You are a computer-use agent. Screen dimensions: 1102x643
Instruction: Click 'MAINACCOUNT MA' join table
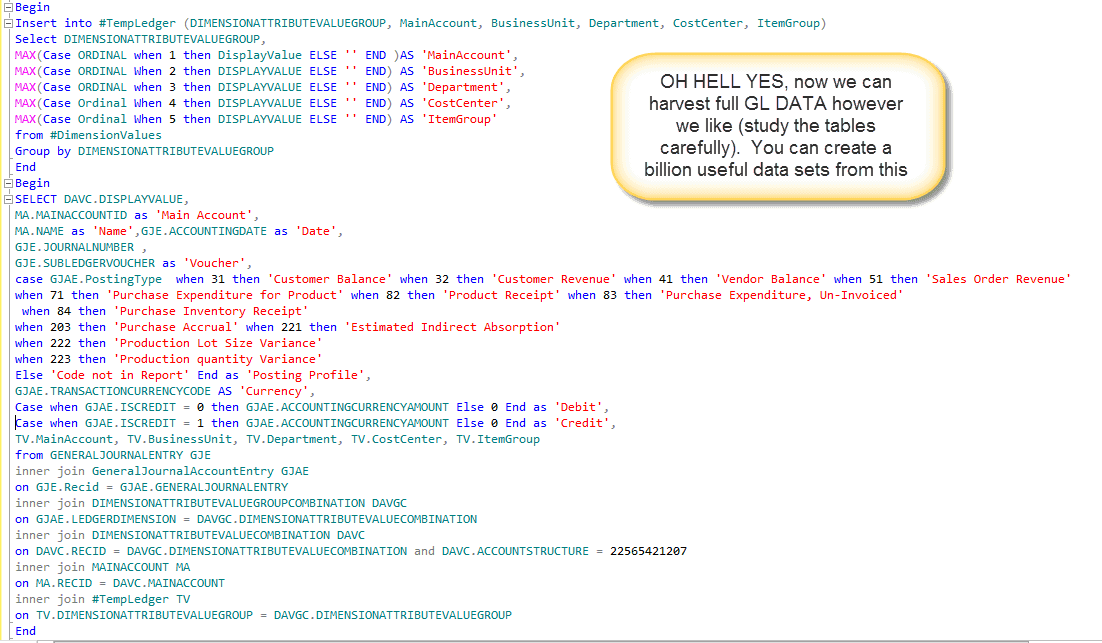tap(141, 567)
